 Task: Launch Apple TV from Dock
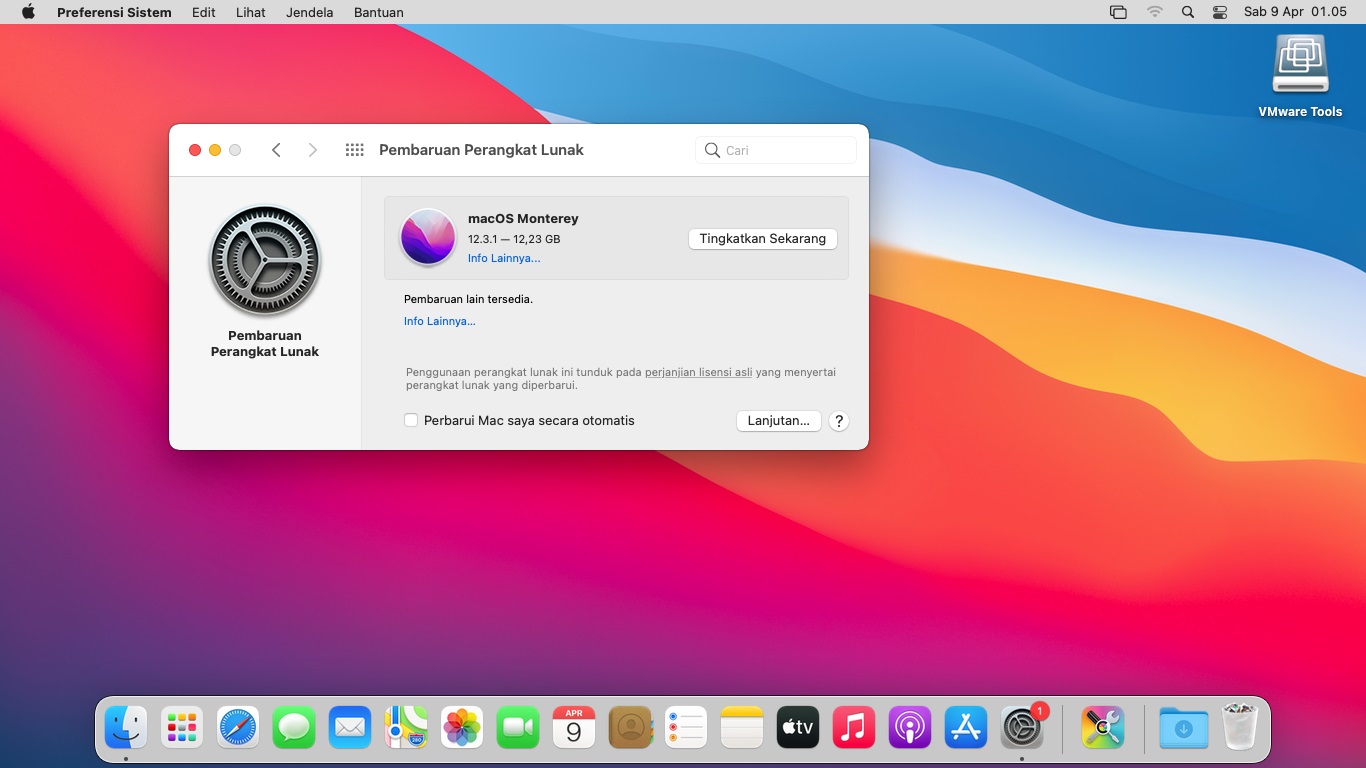pos(798,727)
